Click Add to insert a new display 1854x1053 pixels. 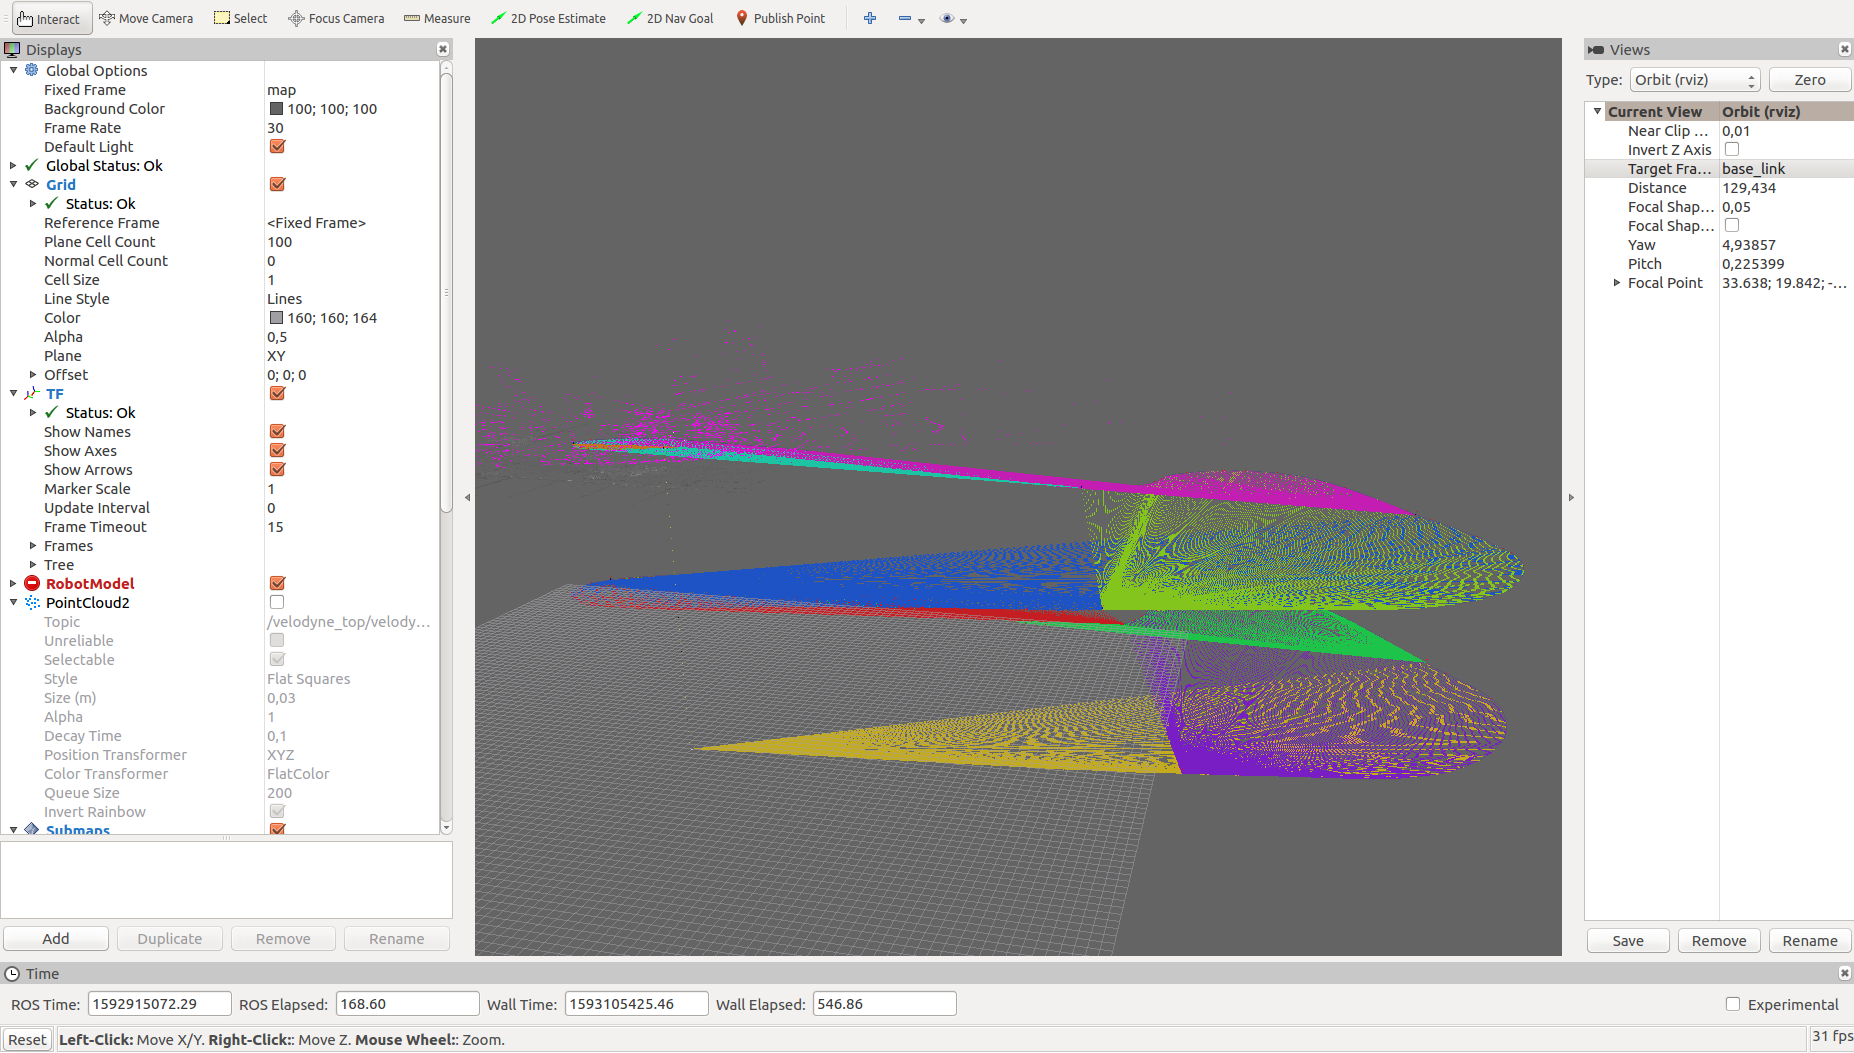[56, 938]
